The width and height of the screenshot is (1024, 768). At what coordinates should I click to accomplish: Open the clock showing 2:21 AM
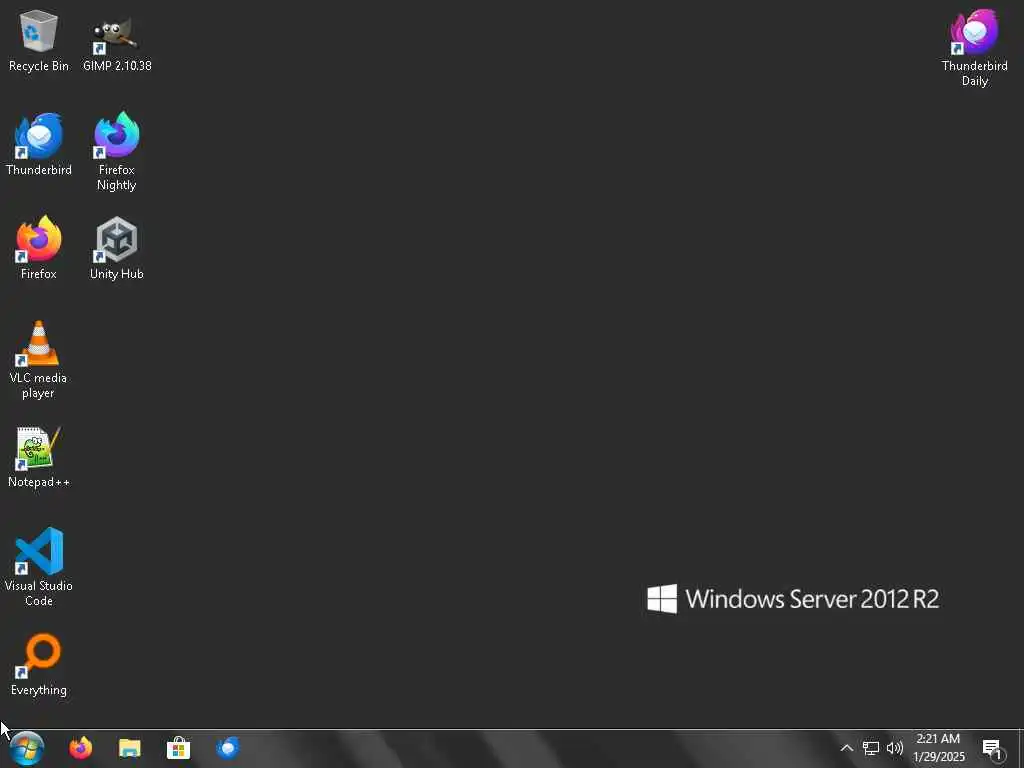click(938, 748)
